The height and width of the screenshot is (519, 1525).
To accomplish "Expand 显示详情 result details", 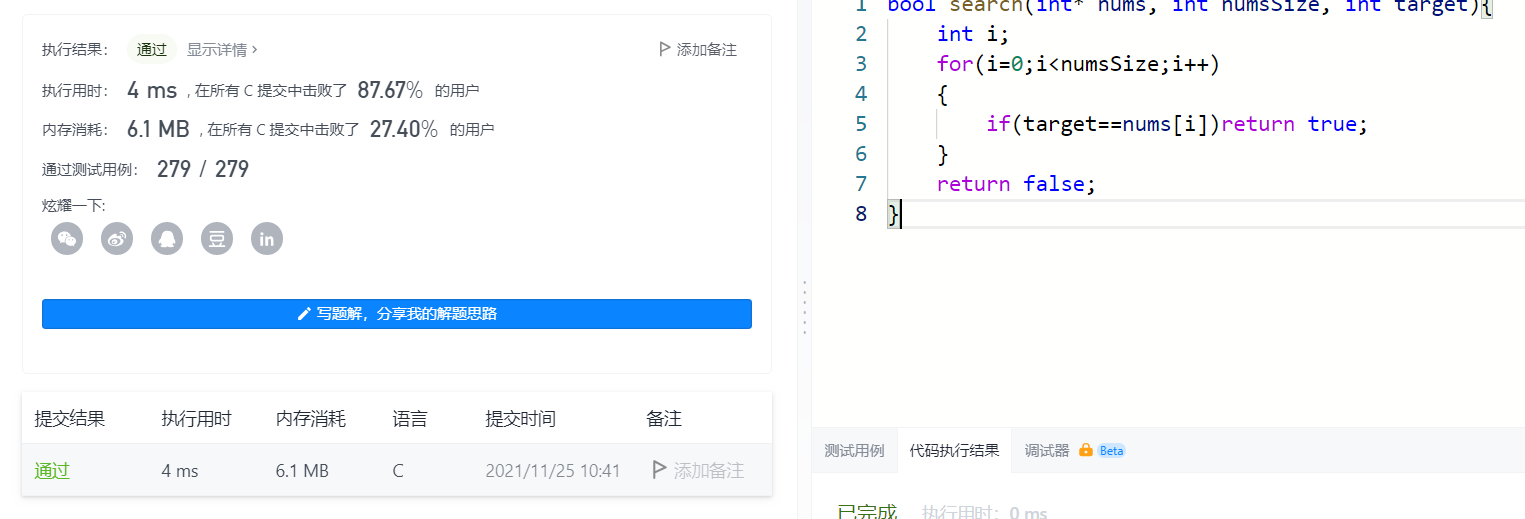I will click(x=222, y=49).
